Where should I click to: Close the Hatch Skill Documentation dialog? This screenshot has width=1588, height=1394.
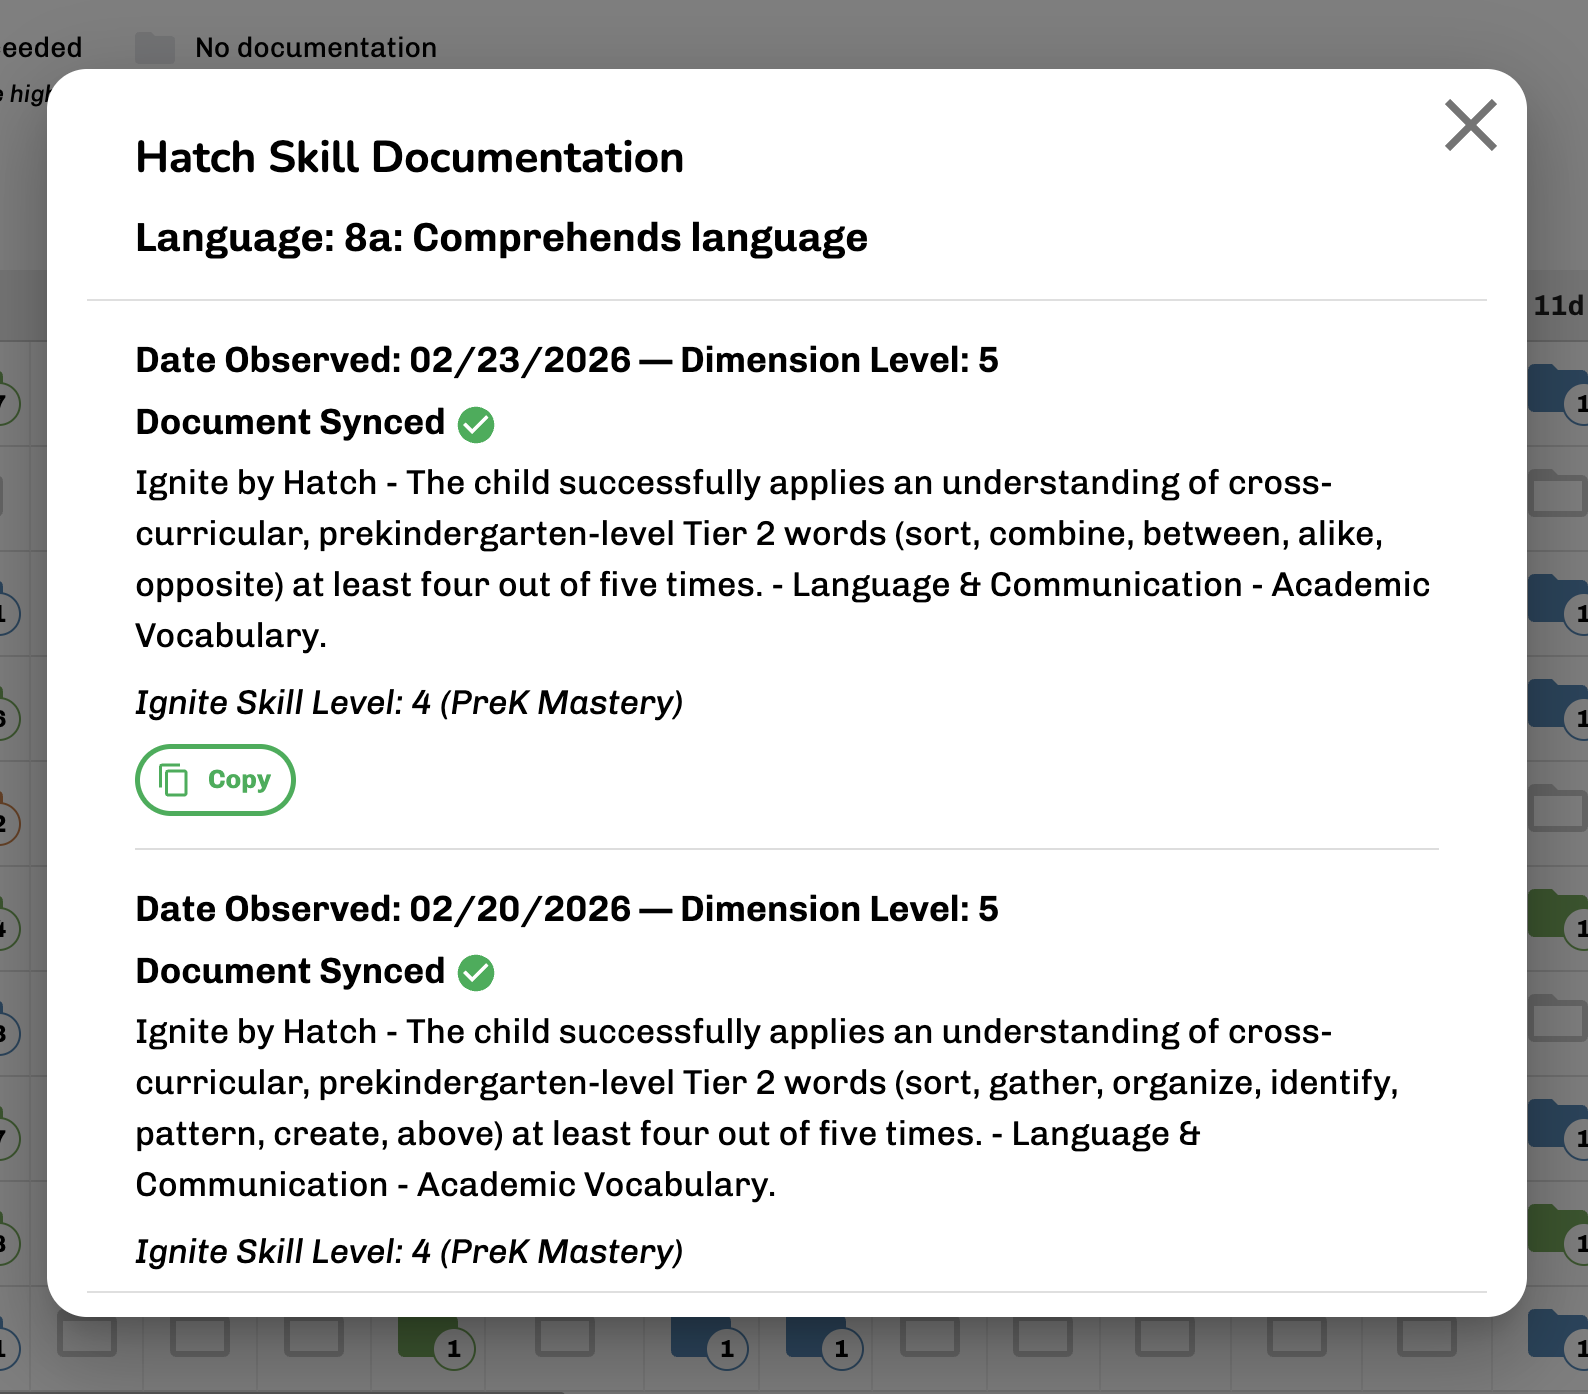point(1470,126)
